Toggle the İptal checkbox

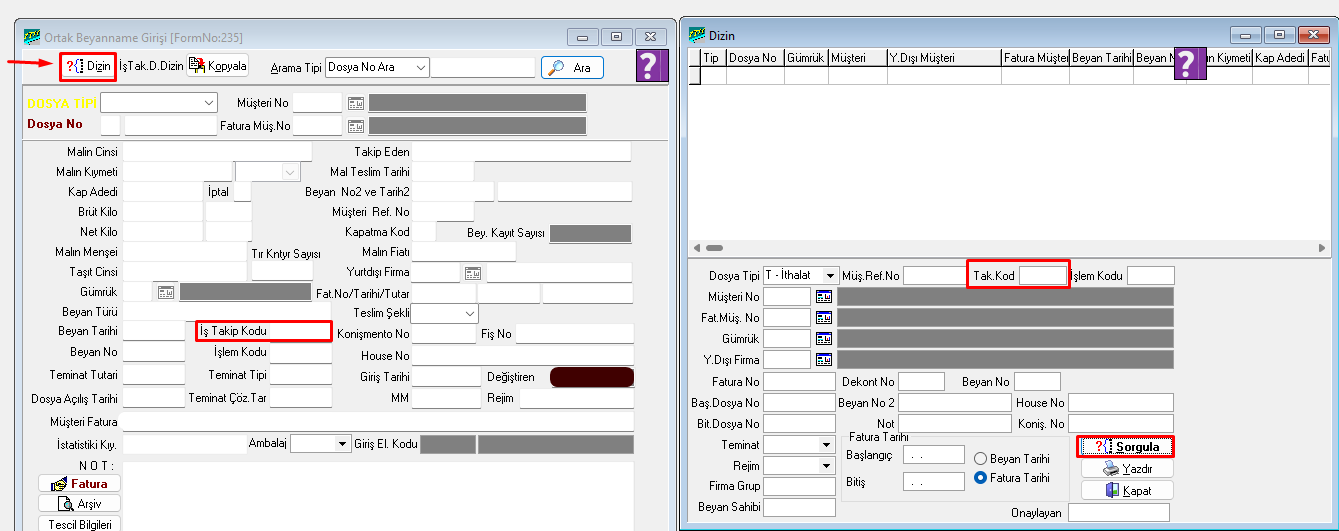(241, 191)
